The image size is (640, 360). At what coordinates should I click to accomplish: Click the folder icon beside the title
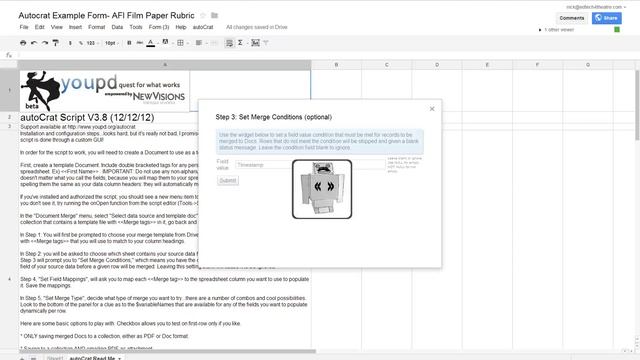point(214,16)
